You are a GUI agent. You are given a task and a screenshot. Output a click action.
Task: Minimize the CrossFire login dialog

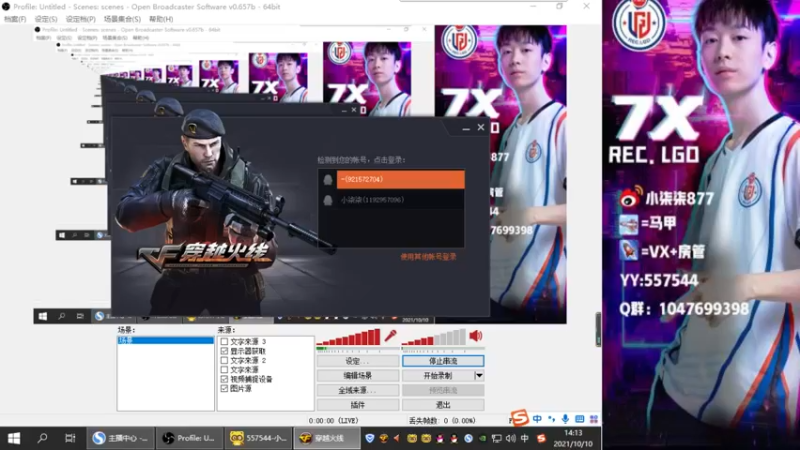[x=465, y=129]
